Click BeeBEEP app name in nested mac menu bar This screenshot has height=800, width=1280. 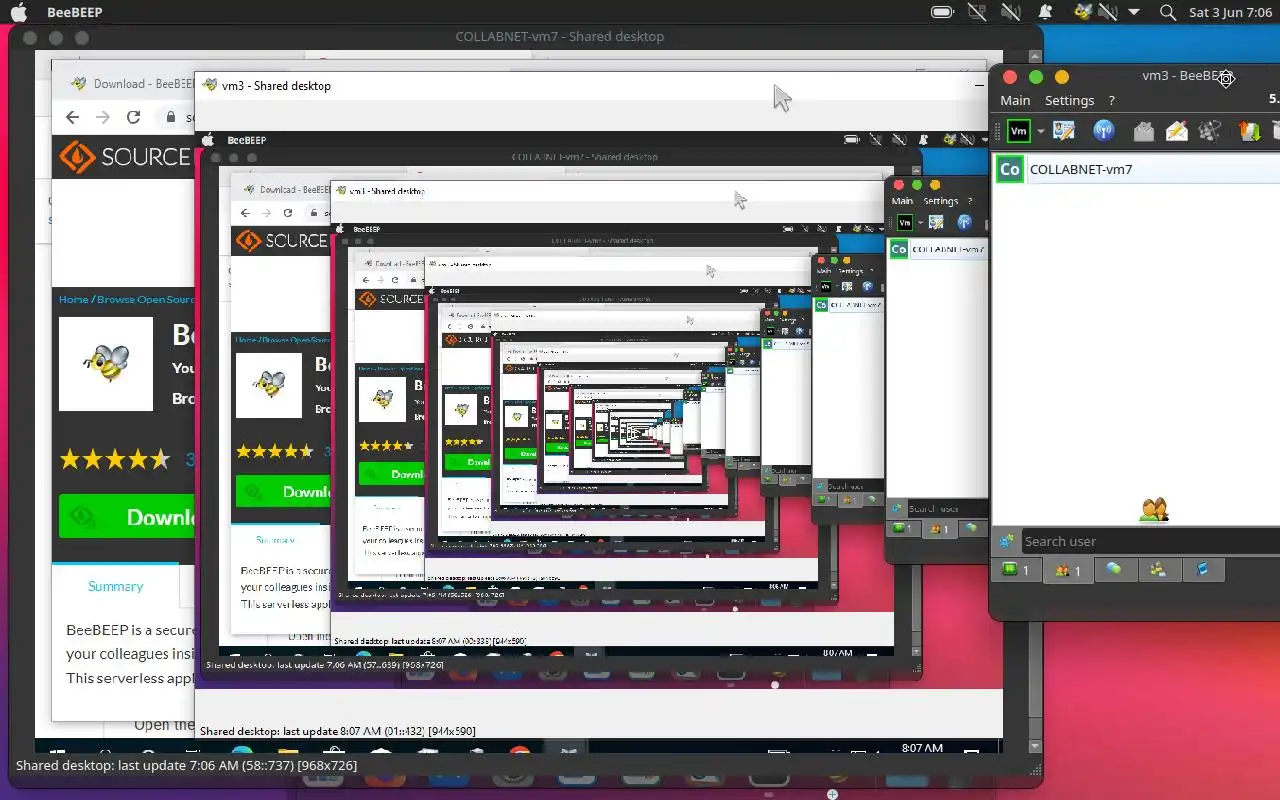(x=247, y=141)
